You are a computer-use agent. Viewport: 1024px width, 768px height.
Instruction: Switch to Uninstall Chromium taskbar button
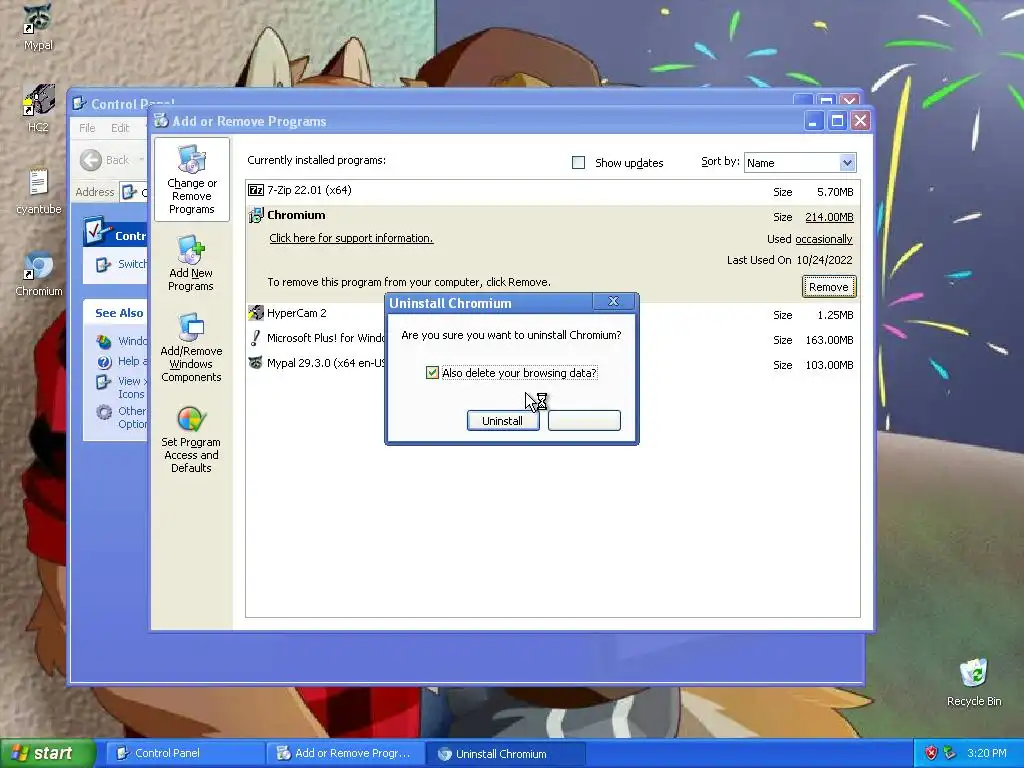pyautogui.click(x=507, y=753)
